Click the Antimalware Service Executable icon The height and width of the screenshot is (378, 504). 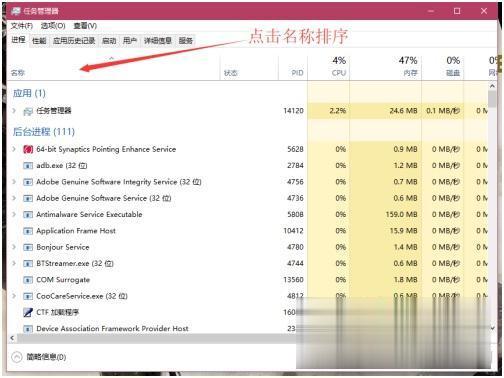[28, 215]
